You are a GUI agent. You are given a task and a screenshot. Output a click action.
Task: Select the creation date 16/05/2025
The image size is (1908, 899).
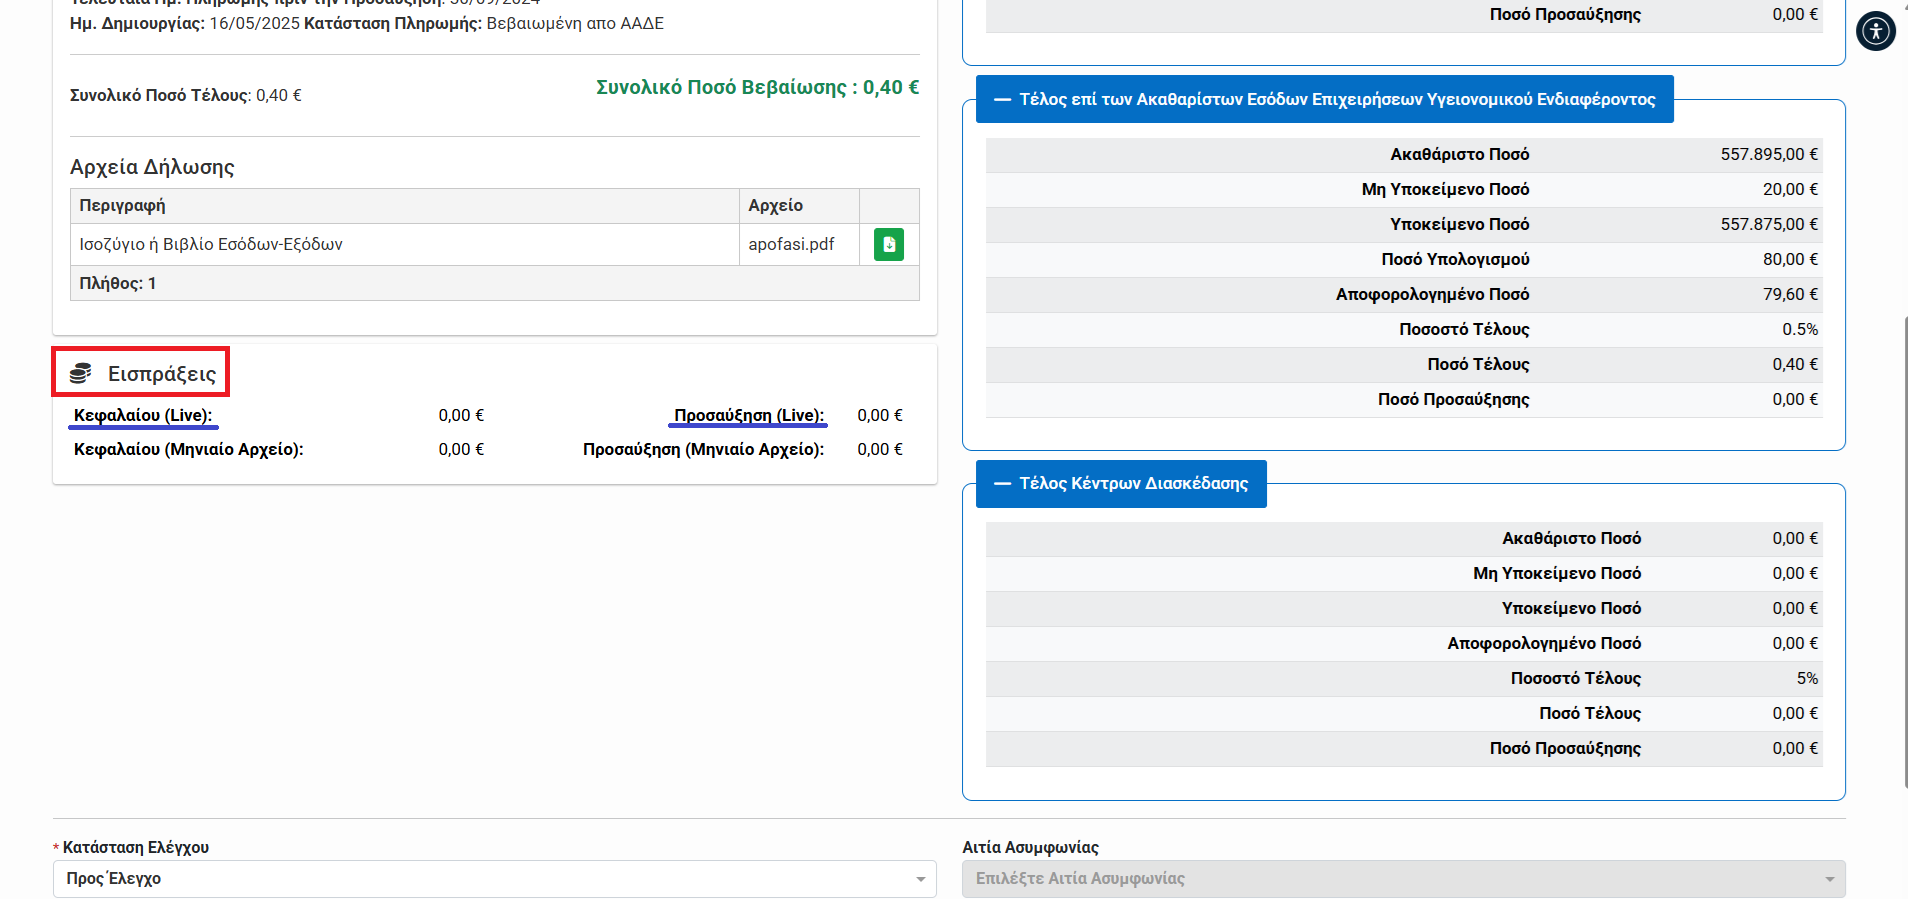pyautogui.click(x=254, y=23)
